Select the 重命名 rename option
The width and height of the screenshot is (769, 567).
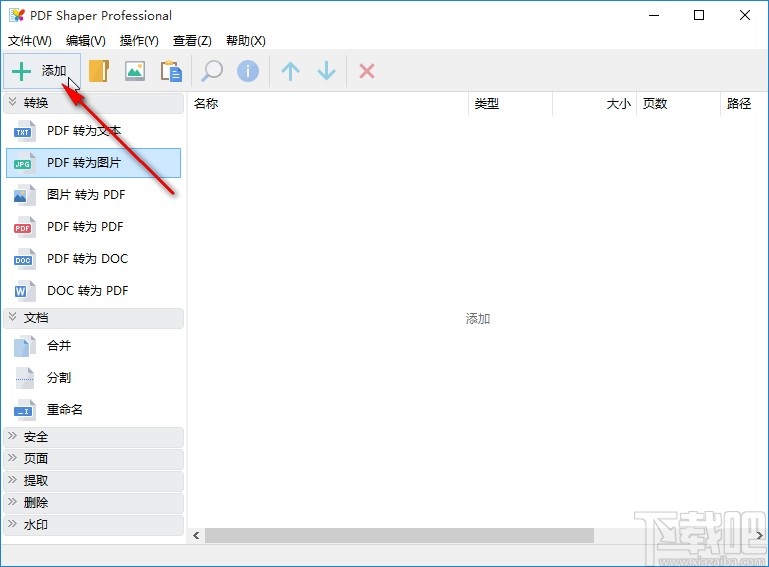click(94, 410)
